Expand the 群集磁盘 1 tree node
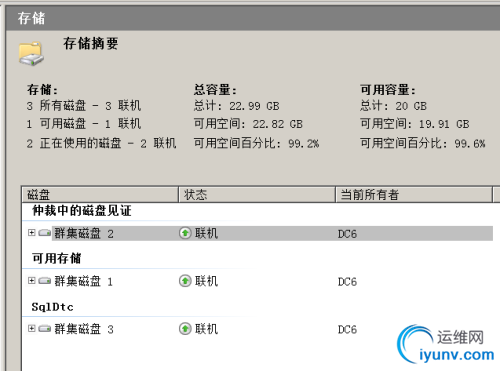Screen dimensions: 500x371 (x=31, y=281)
